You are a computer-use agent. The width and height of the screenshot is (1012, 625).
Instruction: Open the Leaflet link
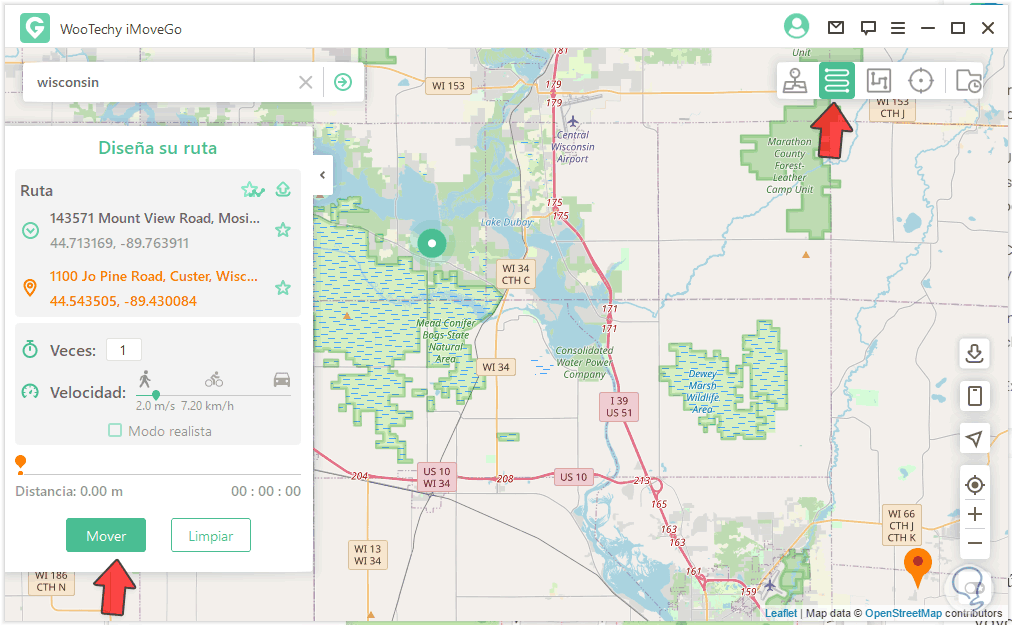(x=781, y=613)
